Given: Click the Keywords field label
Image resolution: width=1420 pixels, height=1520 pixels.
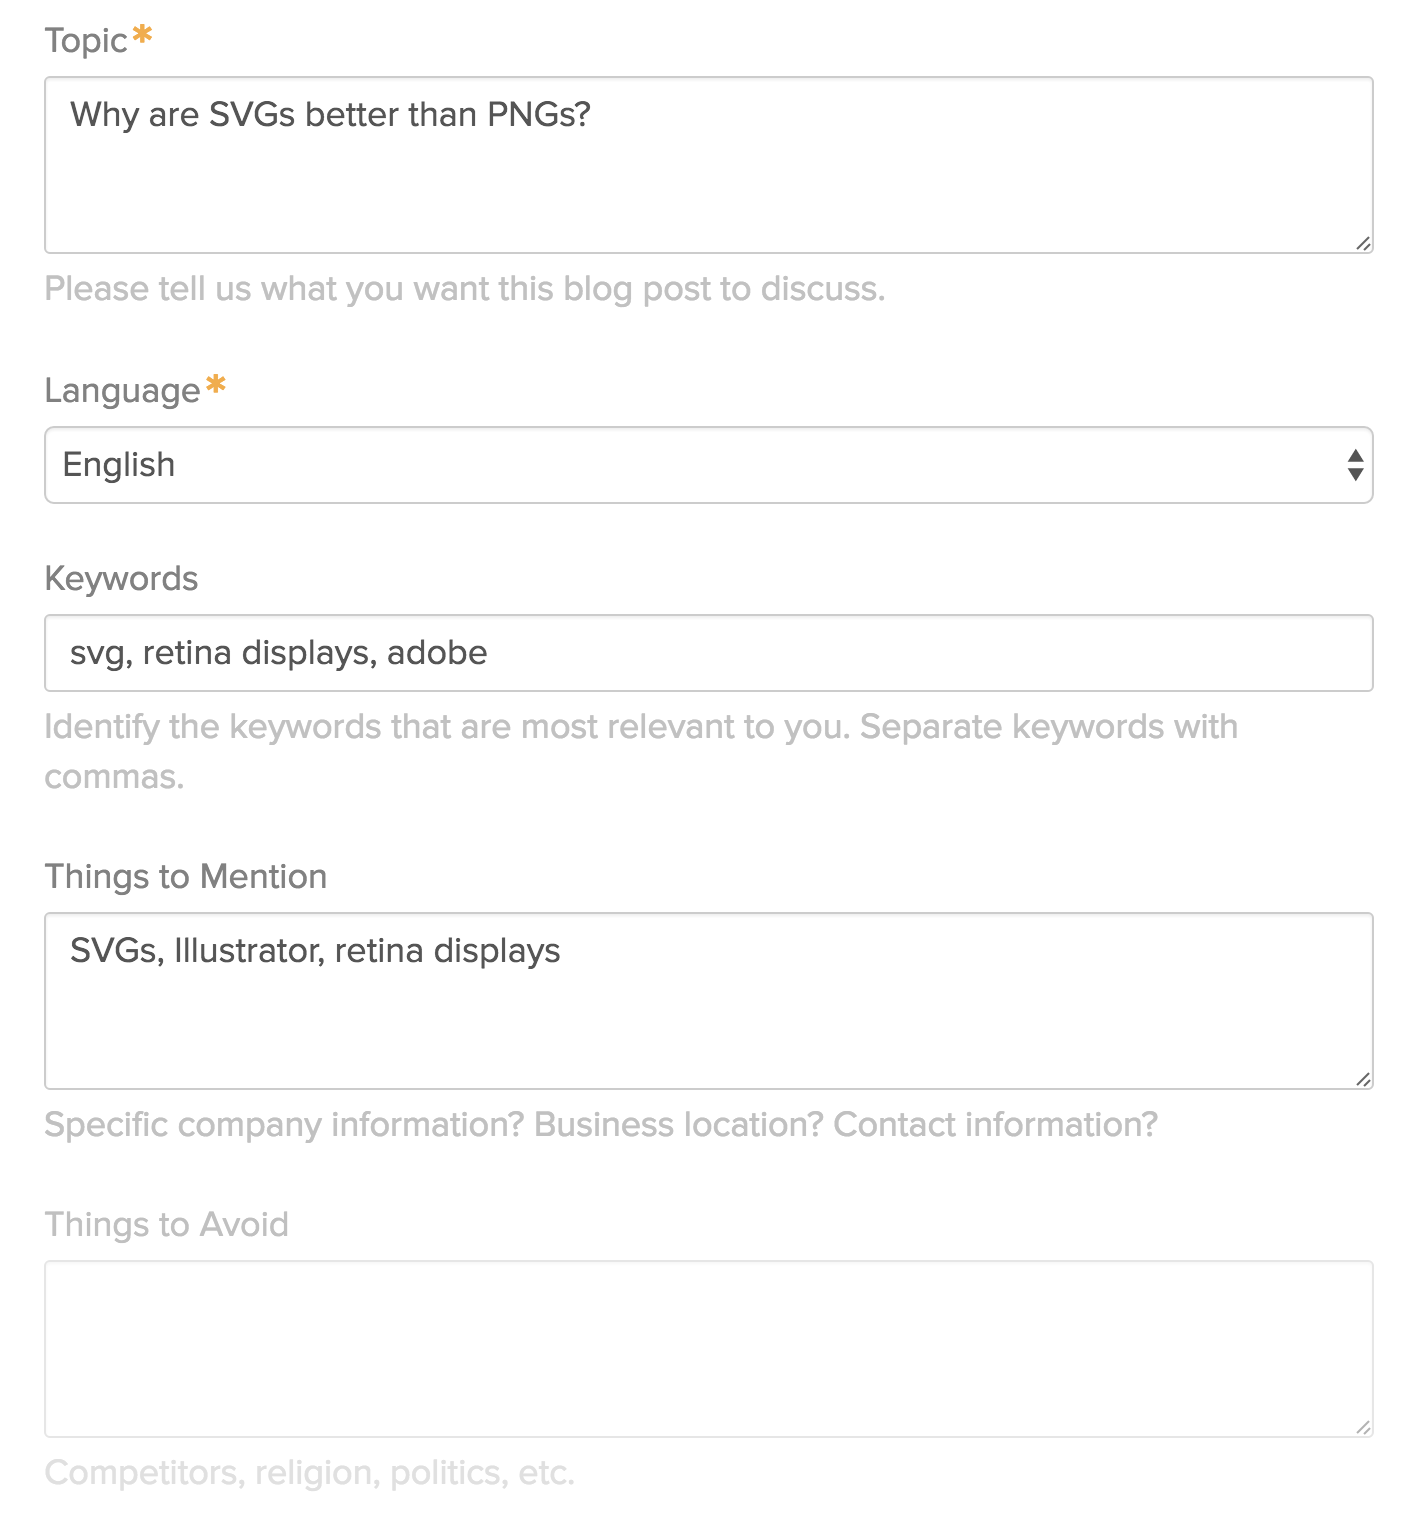Looking at the screenshot, I should 121,578.
